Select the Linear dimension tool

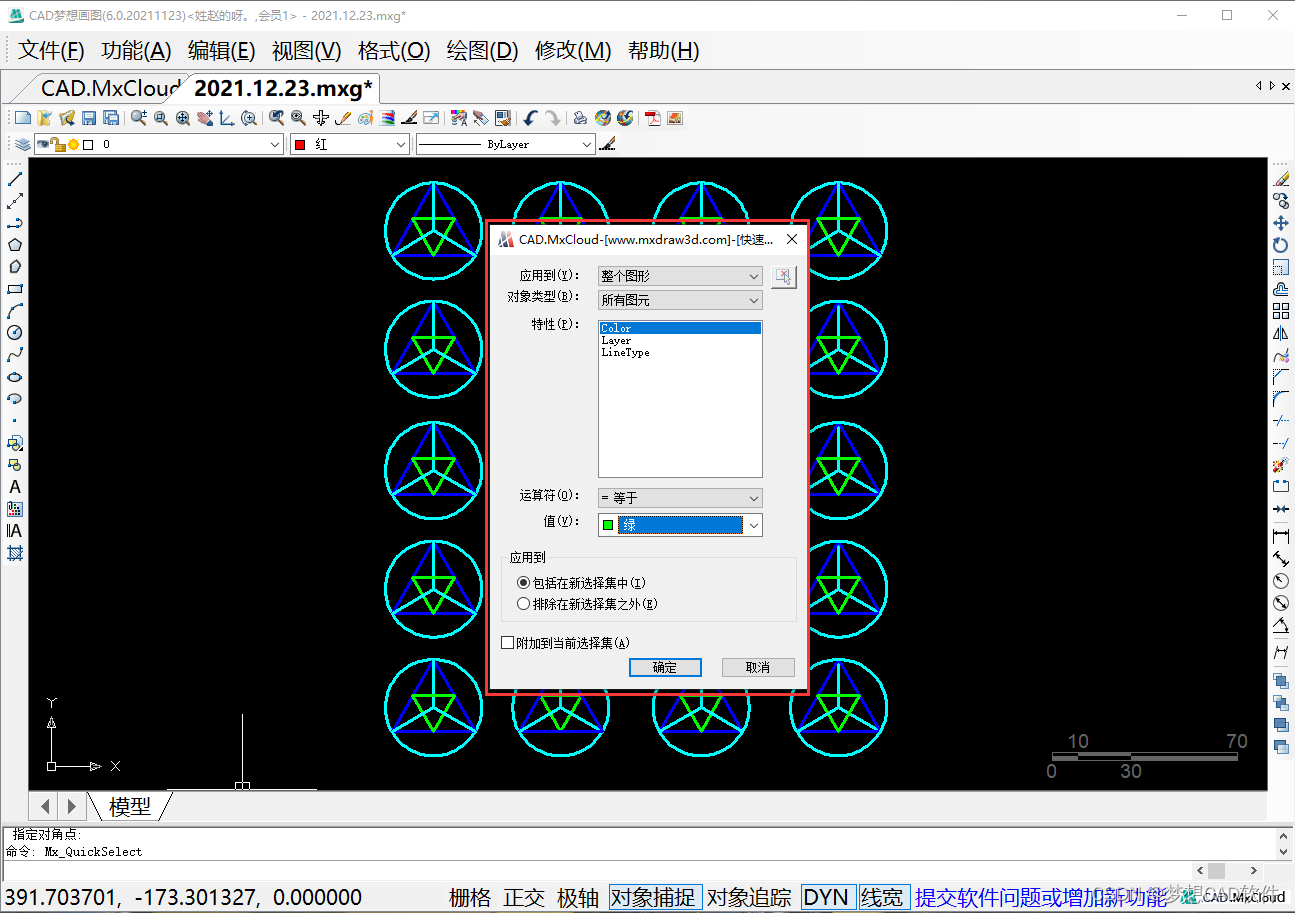(1281, 537)
